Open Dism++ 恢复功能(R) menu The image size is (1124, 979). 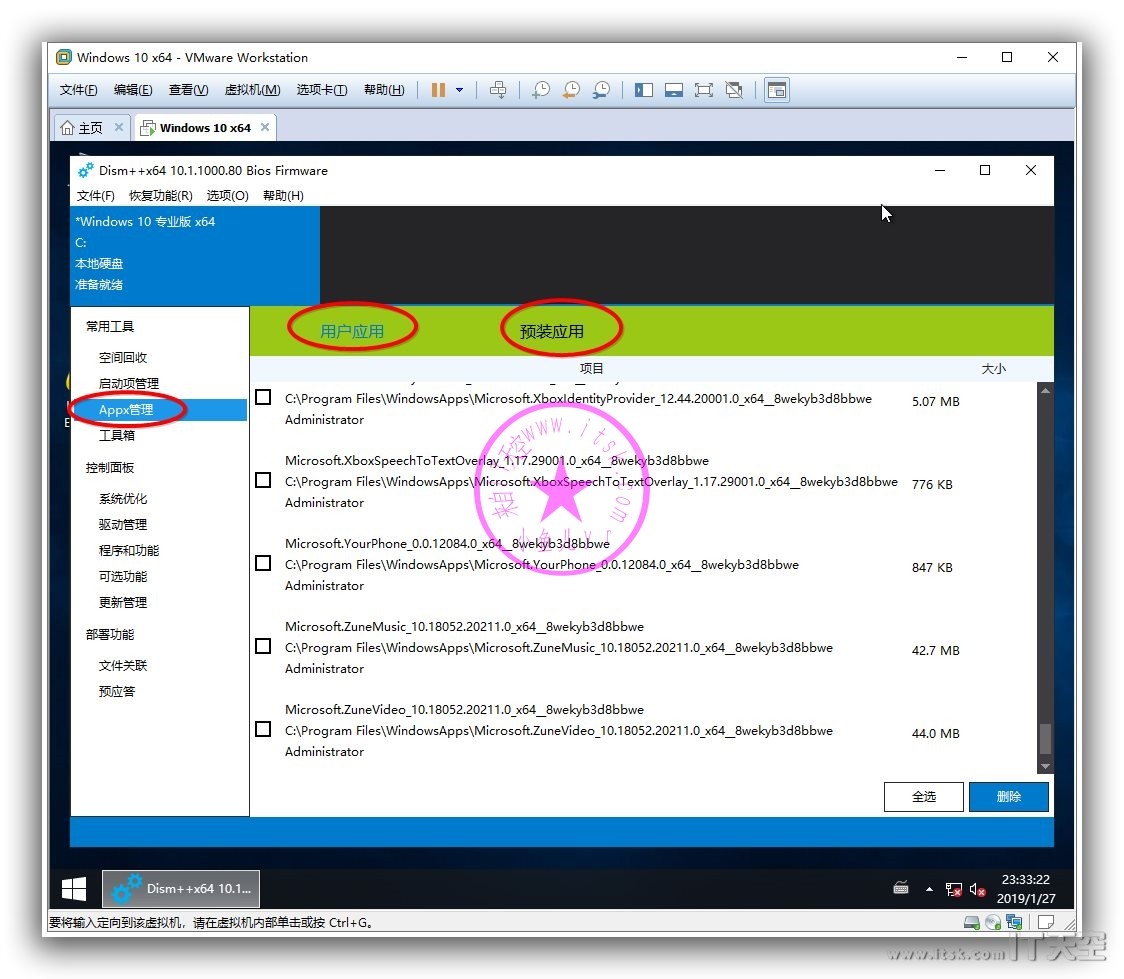pyautogui.click(x=161, y=196)
